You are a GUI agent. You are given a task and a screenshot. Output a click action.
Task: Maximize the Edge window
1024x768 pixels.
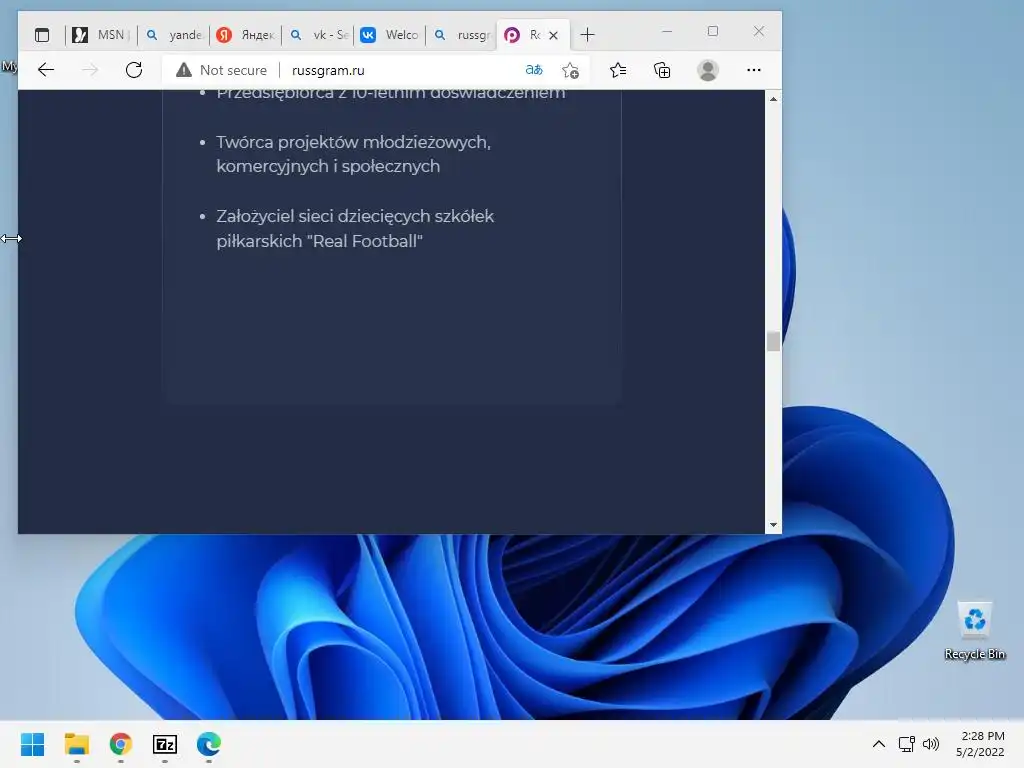712,31
